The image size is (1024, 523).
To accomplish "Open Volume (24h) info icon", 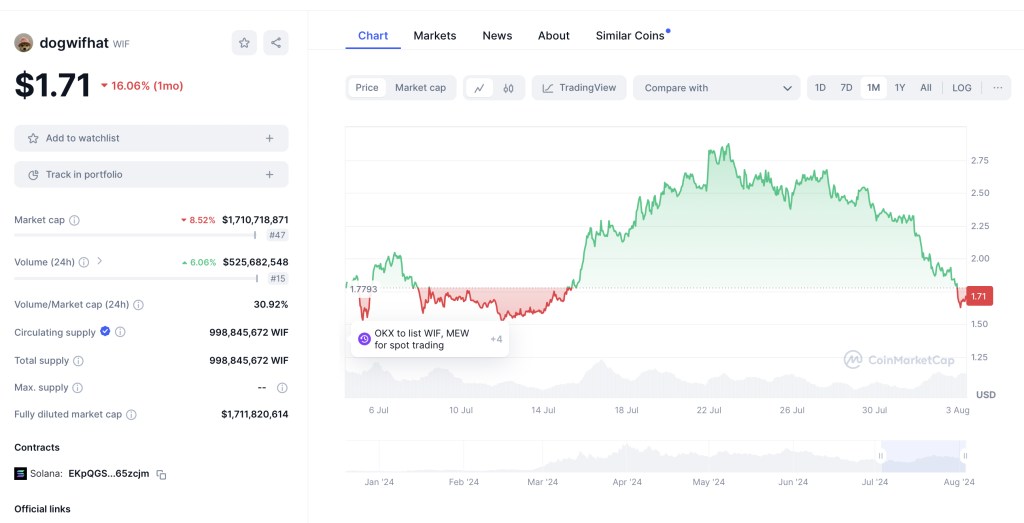I will 84,262.
